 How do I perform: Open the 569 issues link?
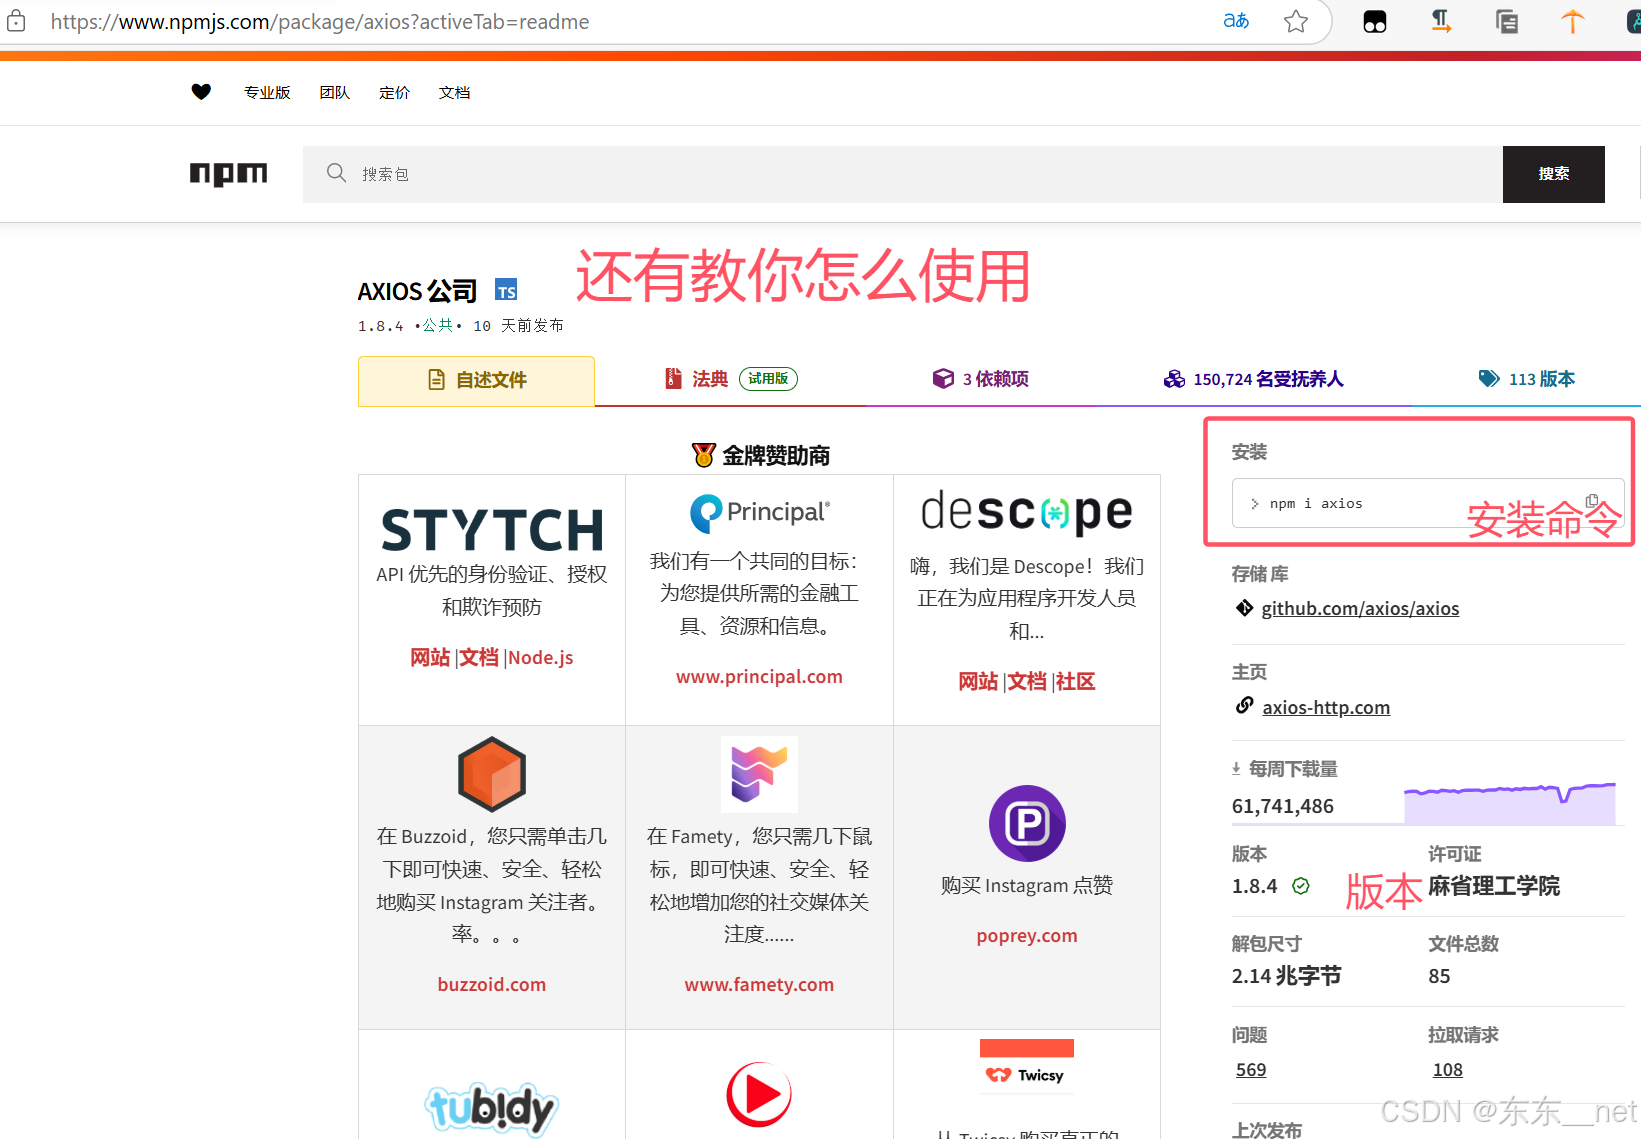[1251, 1070]
